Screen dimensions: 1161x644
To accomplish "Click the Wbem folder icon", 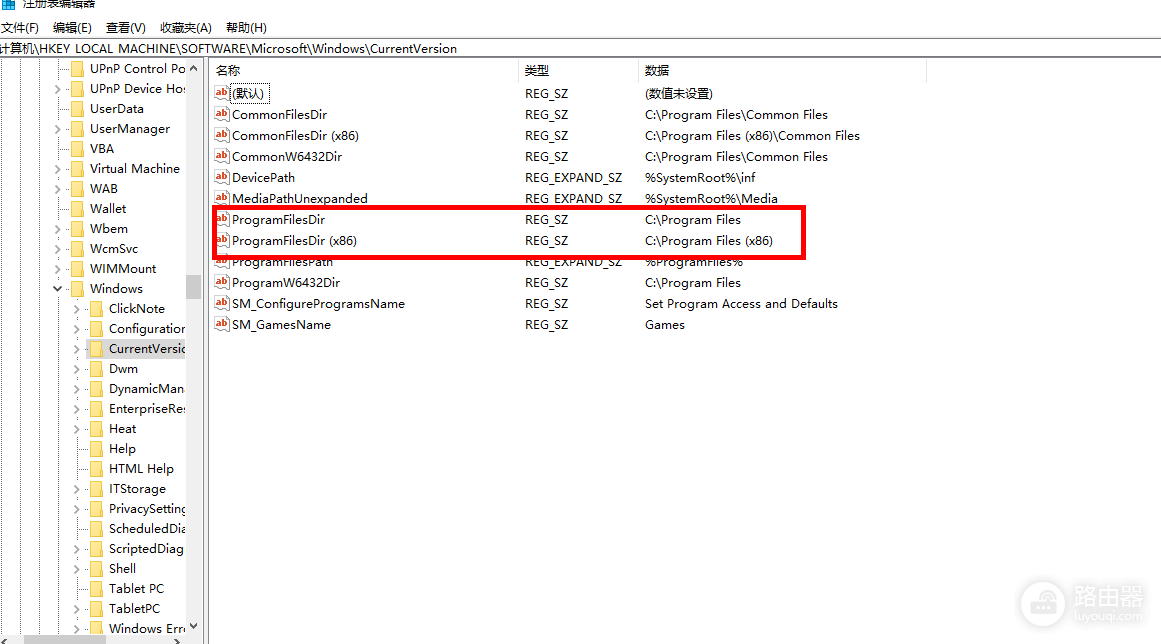I will [x=77, y=229].
